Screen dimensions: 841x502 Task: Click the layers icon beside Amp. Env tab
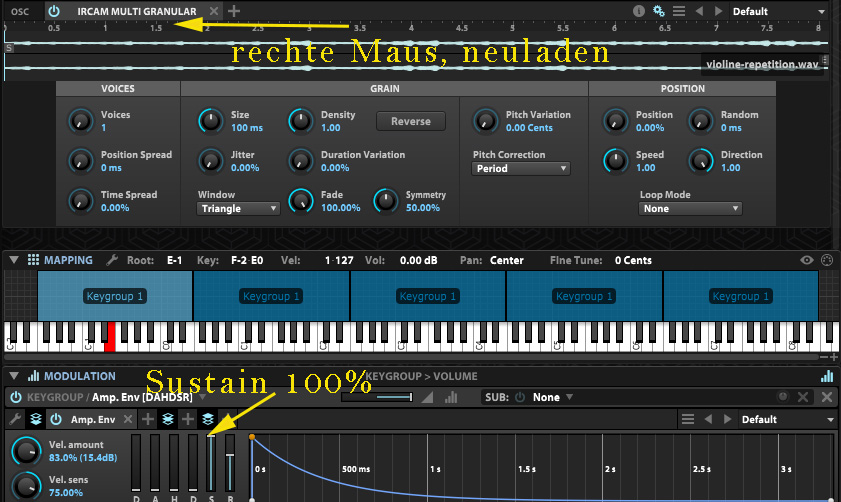pos(35,419)
